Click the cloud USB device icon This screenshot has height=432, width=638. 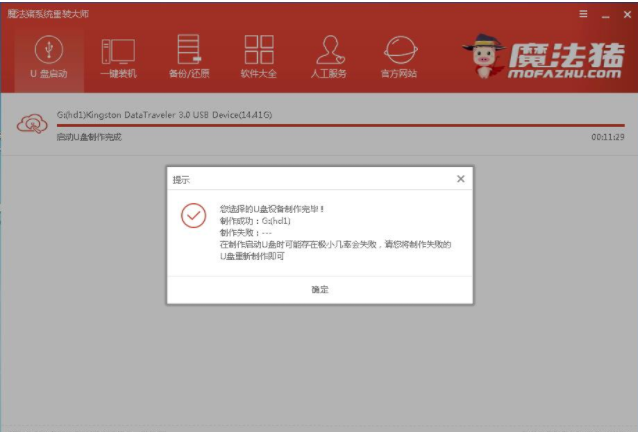coord(32,124)
